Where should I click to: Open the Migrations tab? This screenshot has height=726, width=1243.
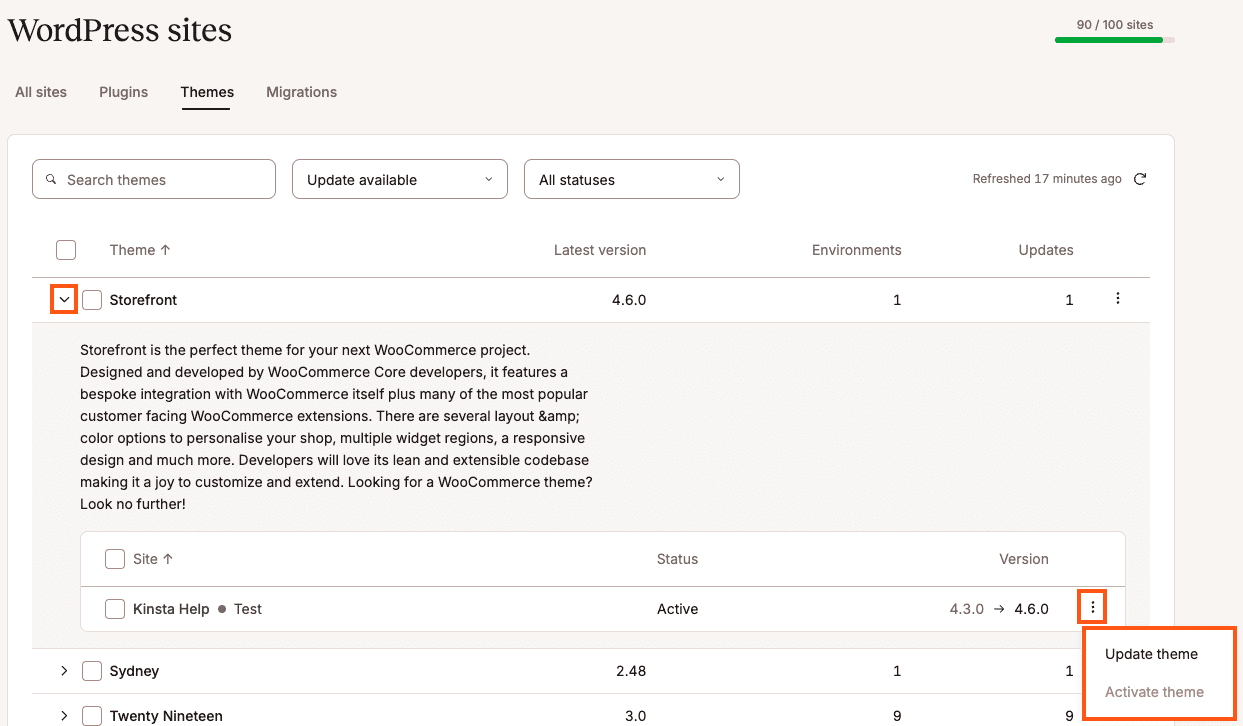click(x=301, y=92)
